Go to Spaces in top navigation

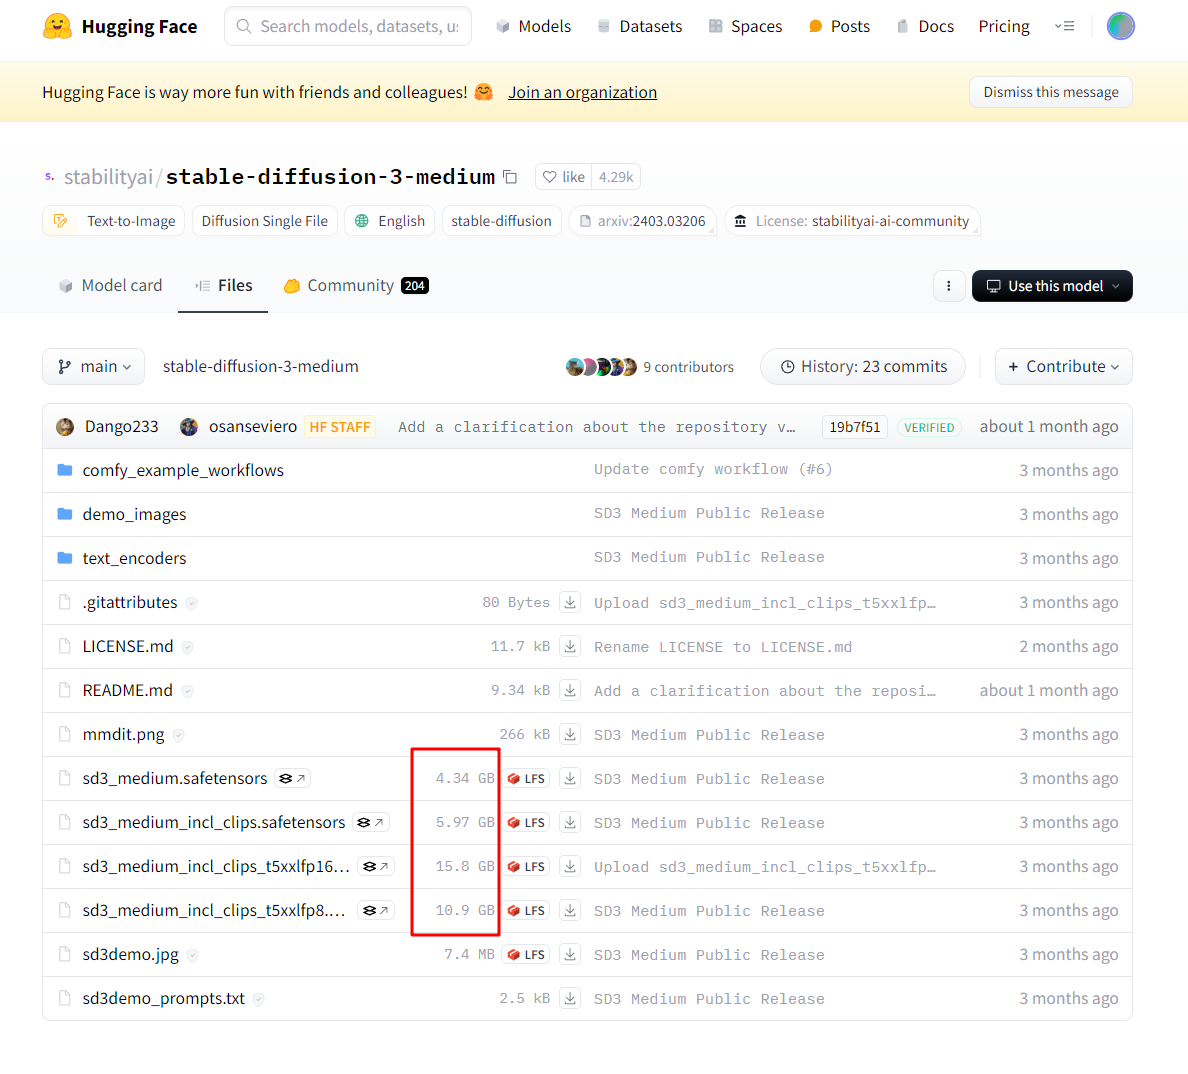746,27
